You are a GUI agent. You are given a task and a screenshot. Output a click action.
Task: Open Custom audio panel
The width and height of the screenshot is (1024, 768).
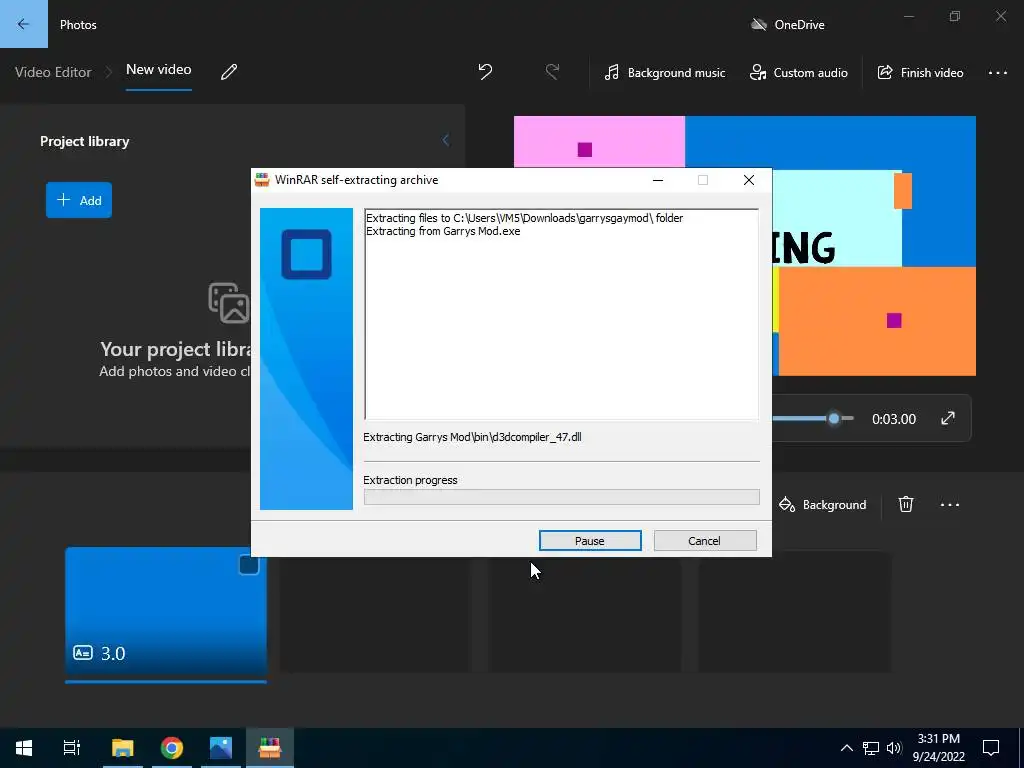pos(799,72)
